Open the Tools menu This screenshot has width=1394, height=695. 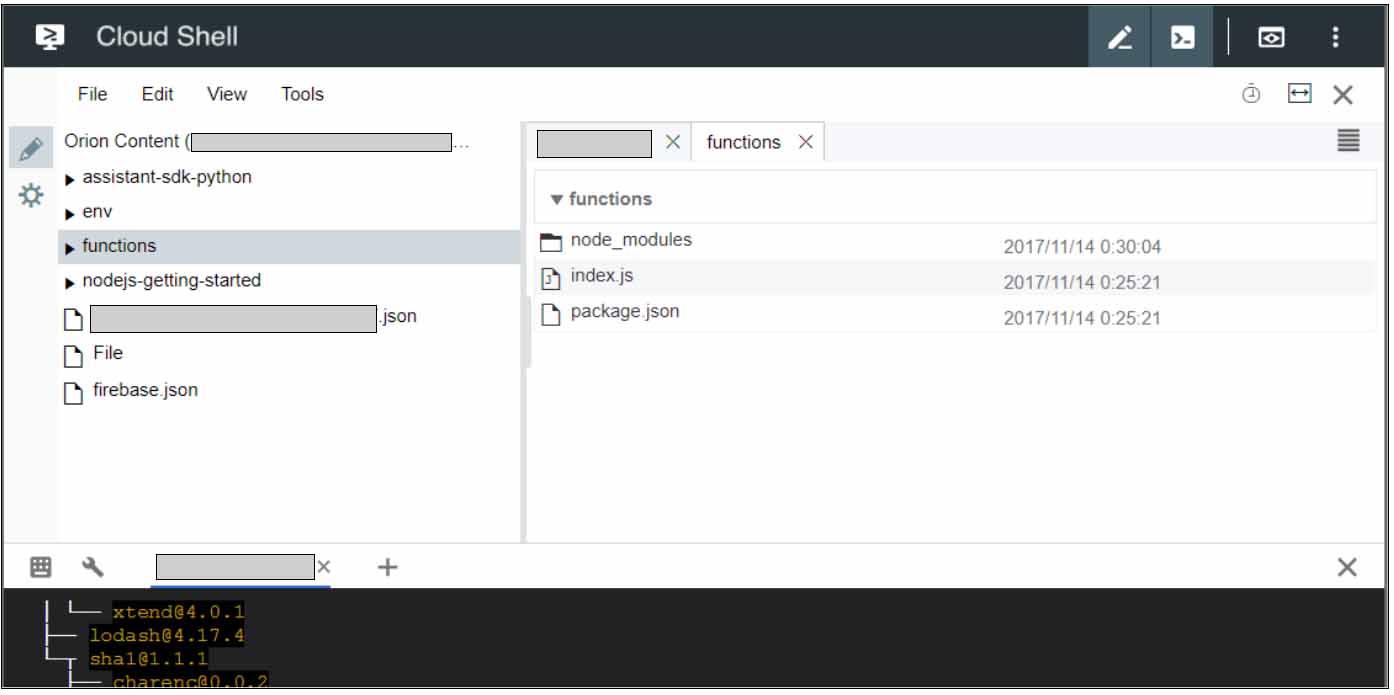tap(302, 94)
